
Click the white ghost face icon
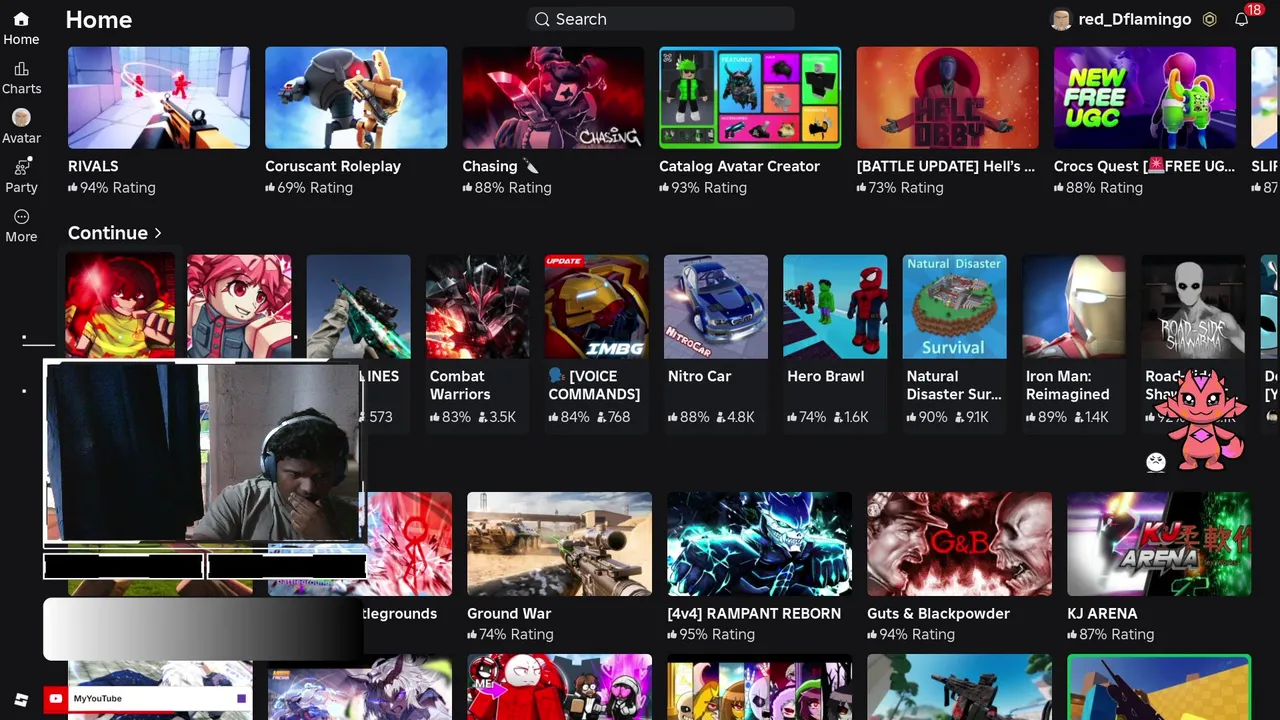pyautogui.click(x=1156, y=462)
